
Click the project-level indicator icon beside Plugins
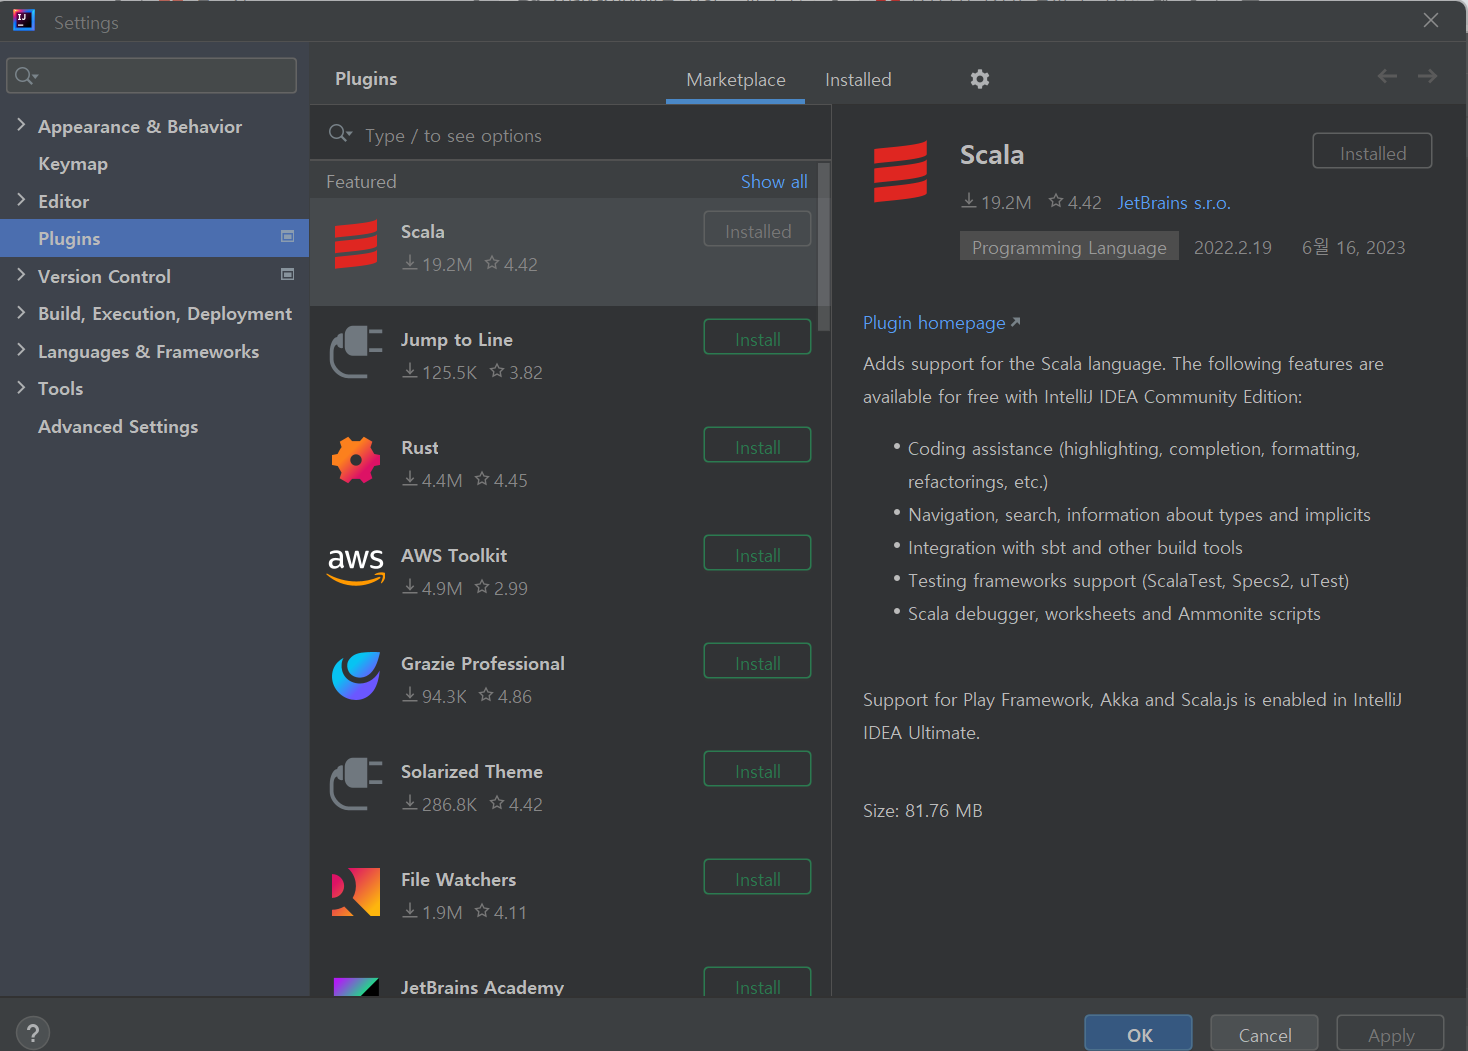[288, 236]
